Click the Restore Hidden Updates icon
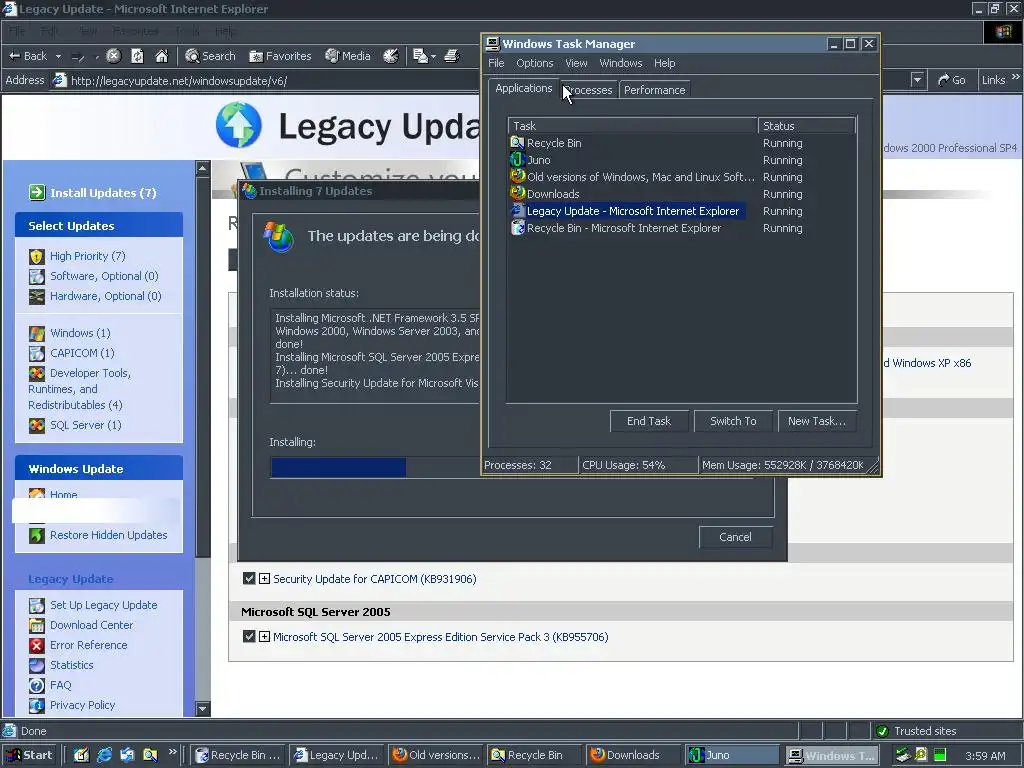The width and height of the screenshot is (1024, 768). (37, 535)
